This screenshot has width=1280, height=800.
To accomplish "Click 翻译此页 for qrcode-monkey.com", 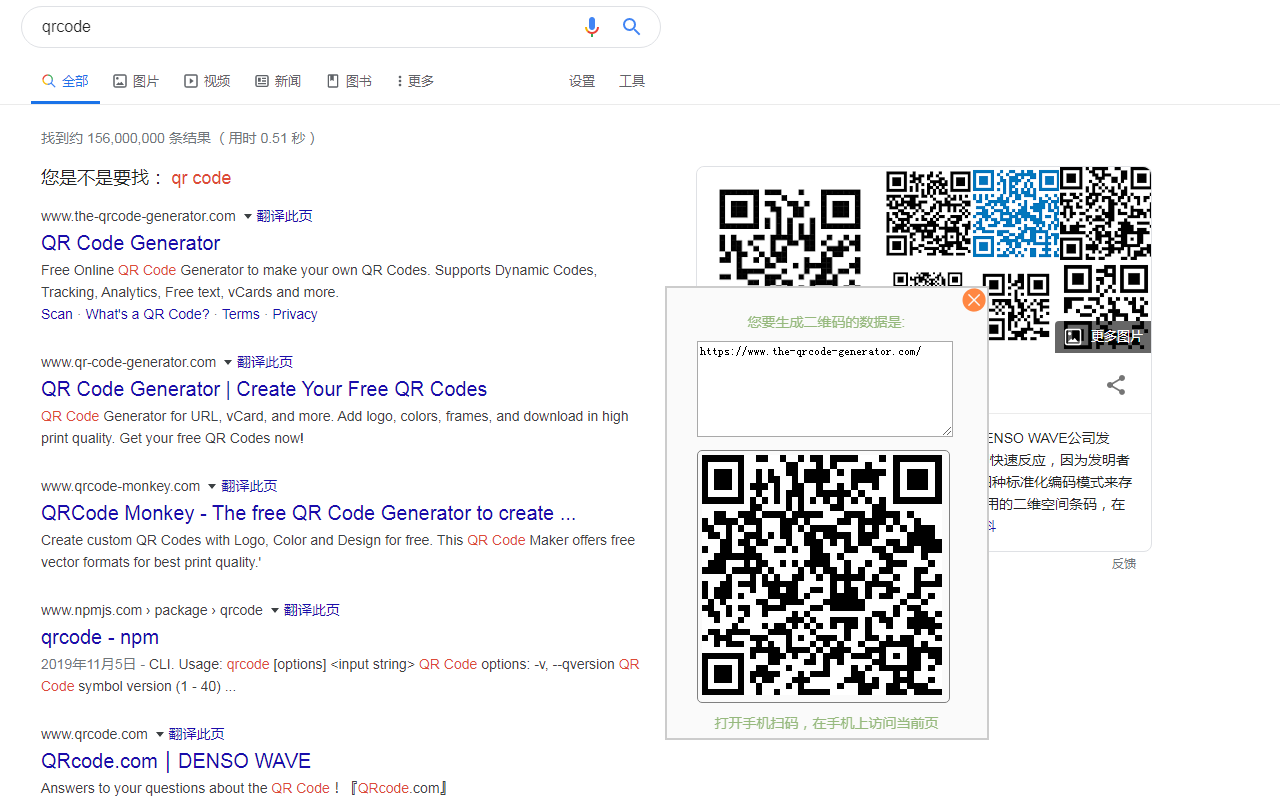I will (x=249, y=486).
